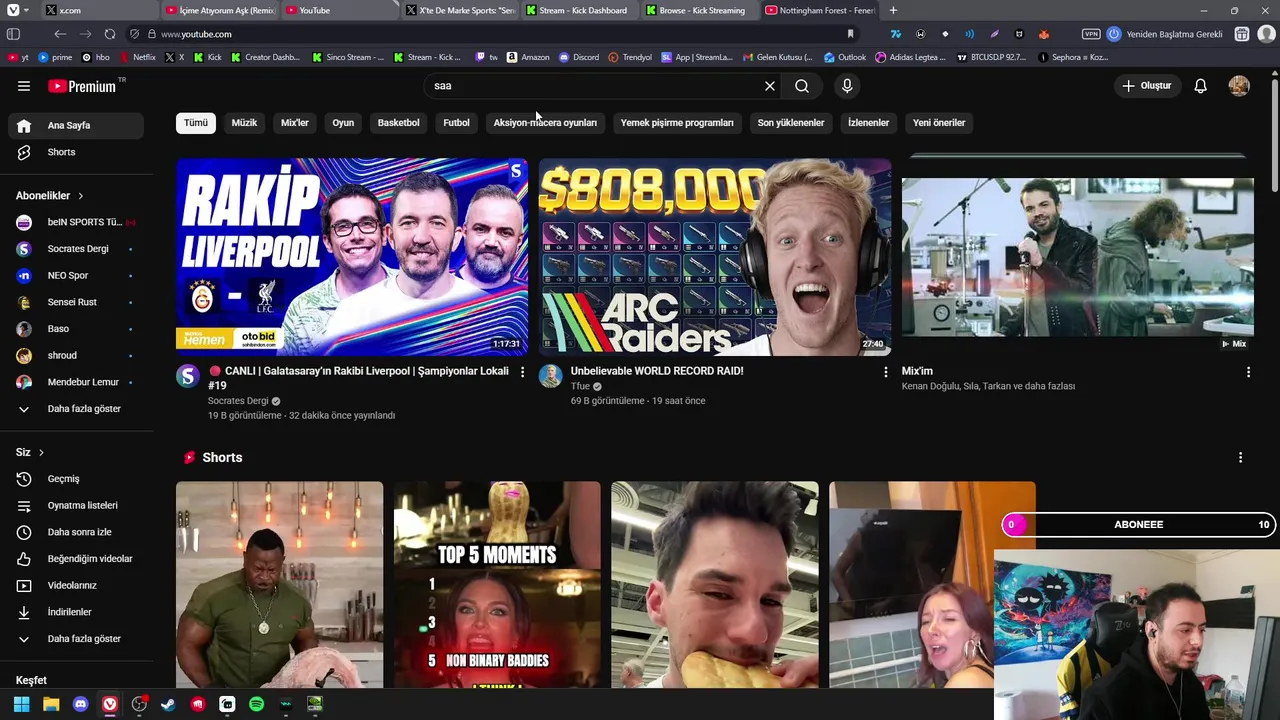Select the İzlenenler chip
The width and height of the screenshot is (1280, 720).
[868, 123]
